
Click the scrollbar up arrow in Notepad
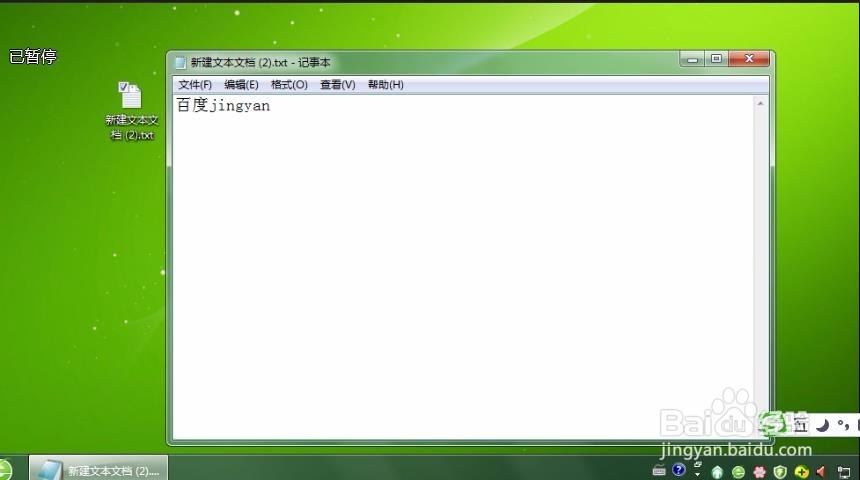tap(760, 103)
